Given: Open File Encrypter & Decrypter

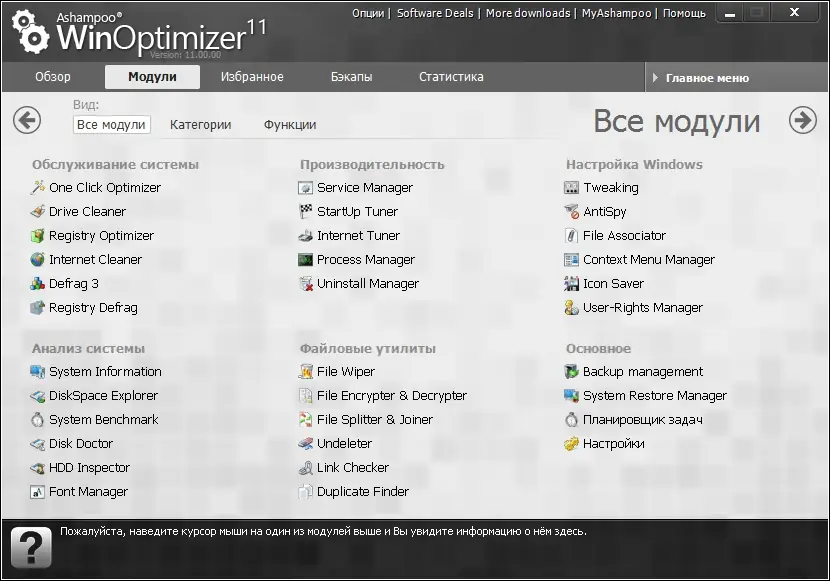Looking at the screenshot, I should [x=382, y=395].
